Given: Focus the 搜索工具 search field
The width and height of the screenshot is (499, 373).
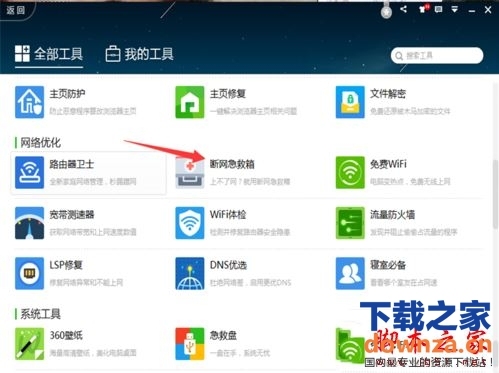Looking at the screenshot, I should [x=437, y=55].
